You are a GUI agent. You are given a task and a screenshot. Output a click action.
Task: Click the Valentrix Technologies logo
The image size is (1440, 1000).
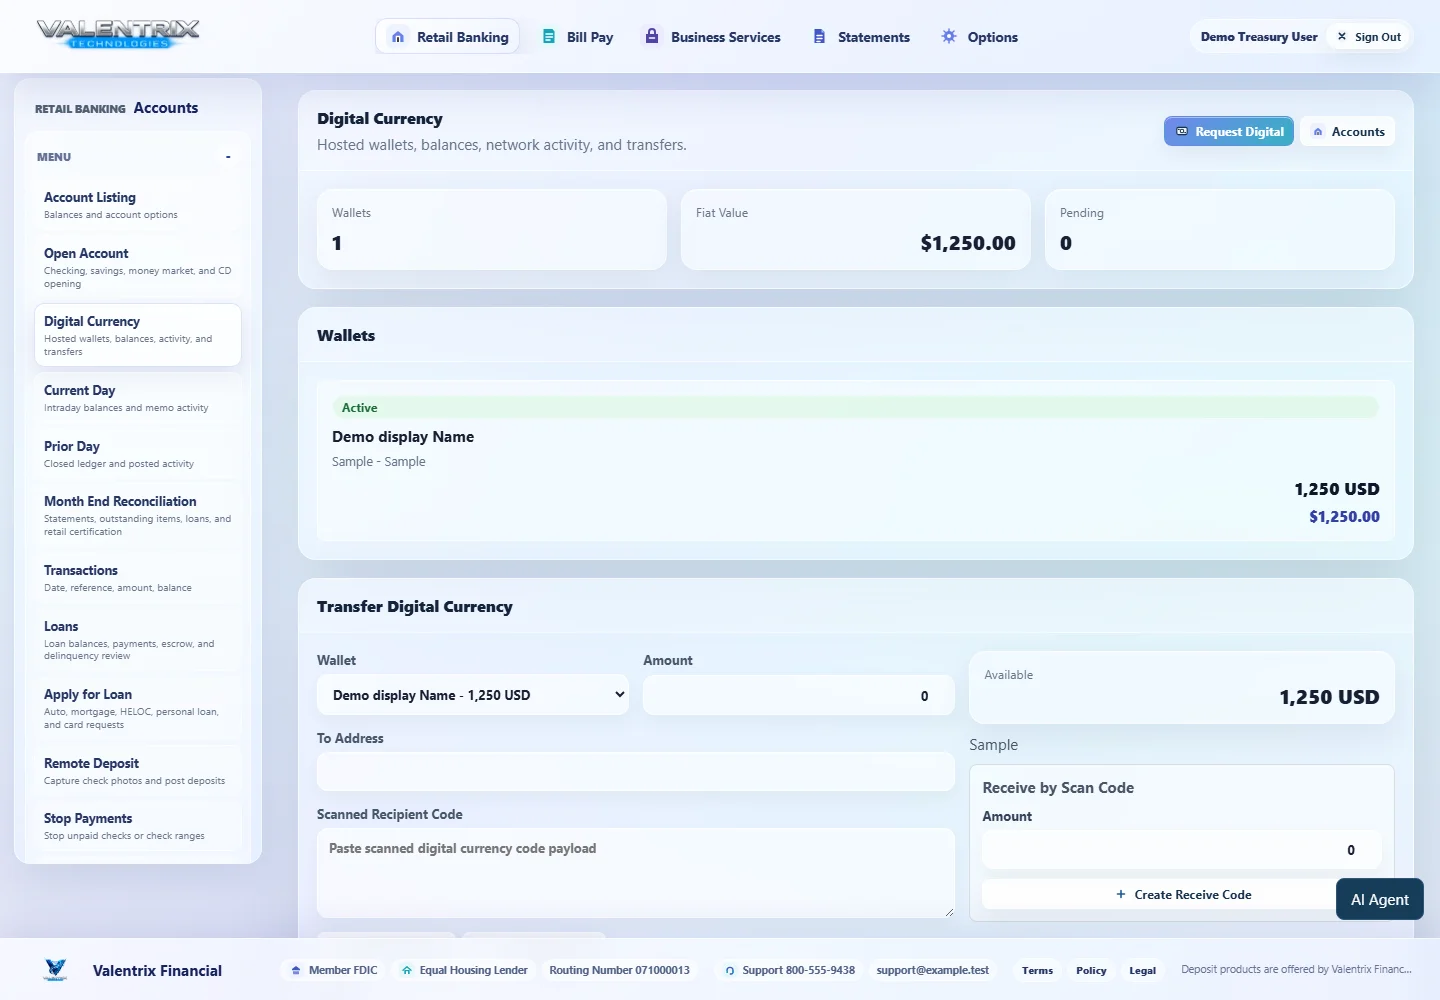[118, 35]
